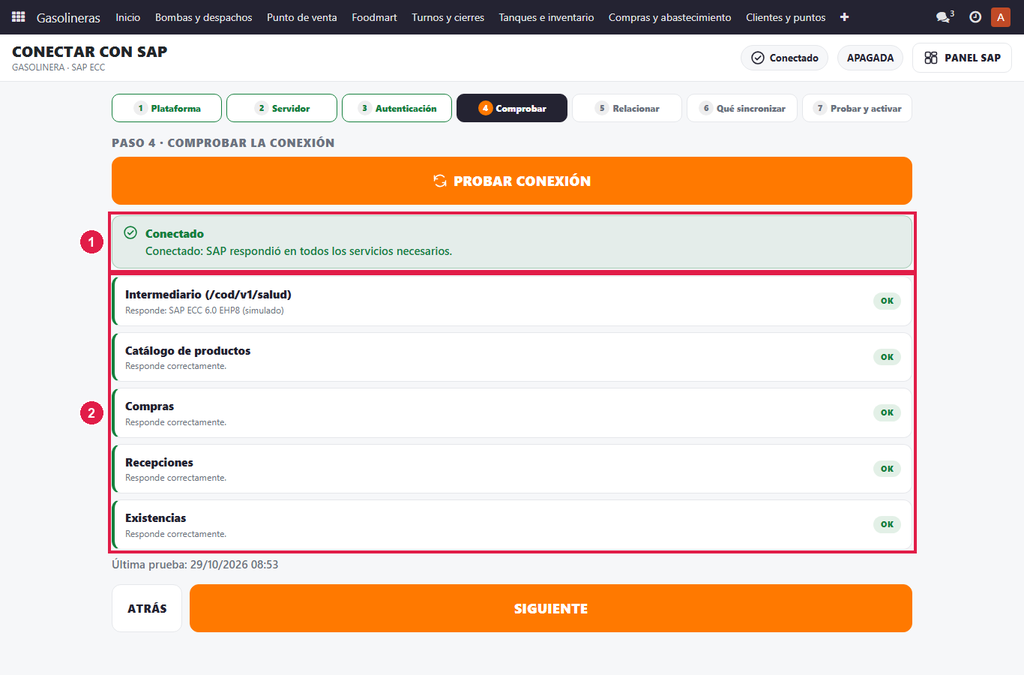This screenshot has width=1024, height=675.
Task: Click the Recepciones service row title
Action: click(x=159, y=462)
